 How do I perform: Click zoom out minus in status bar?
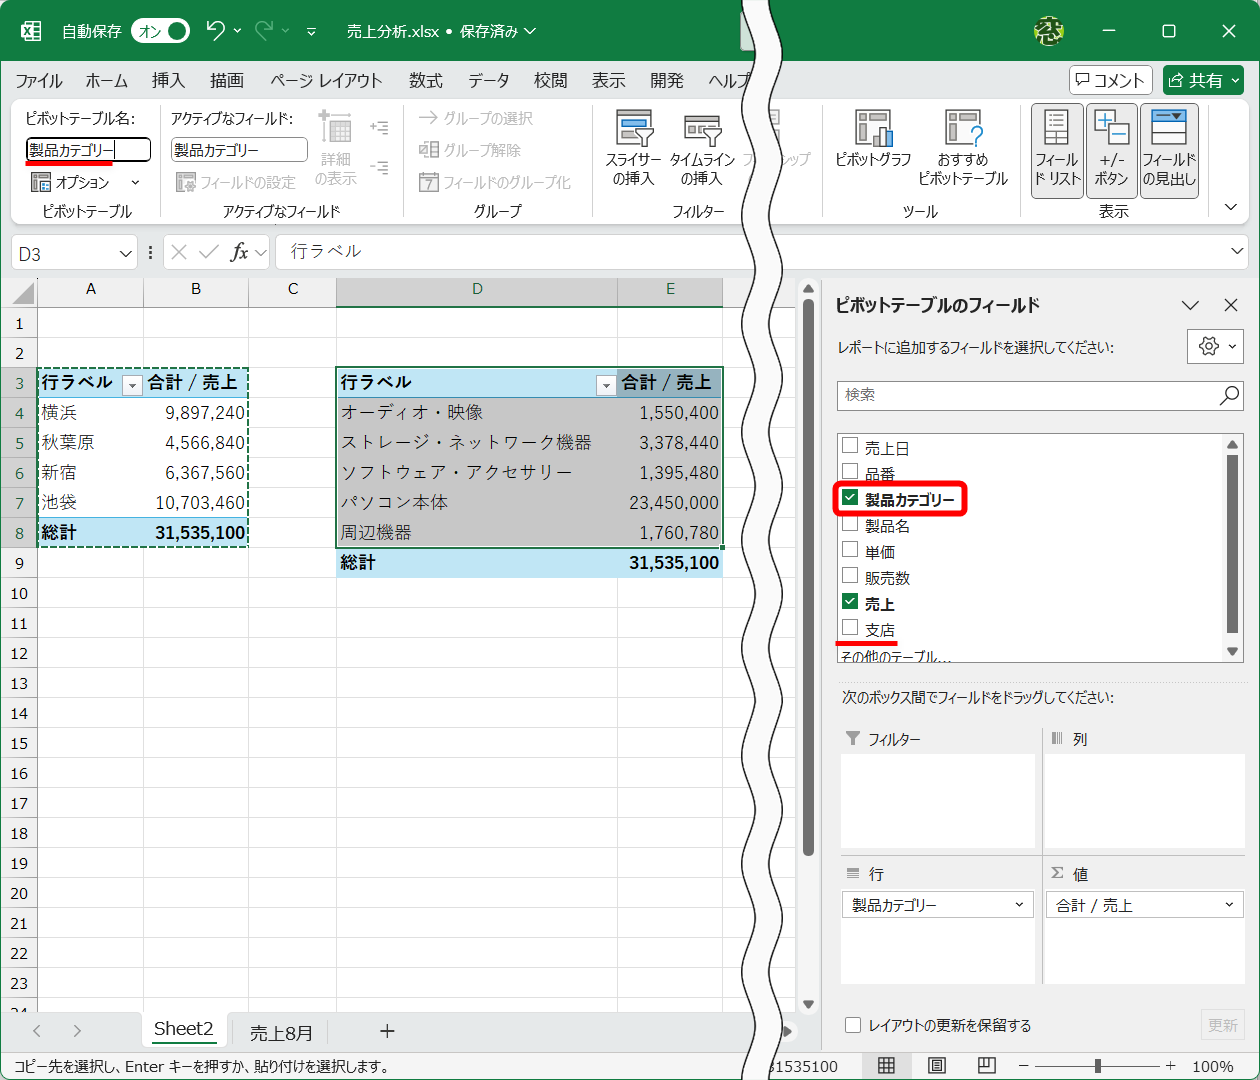[1022, 1066]
